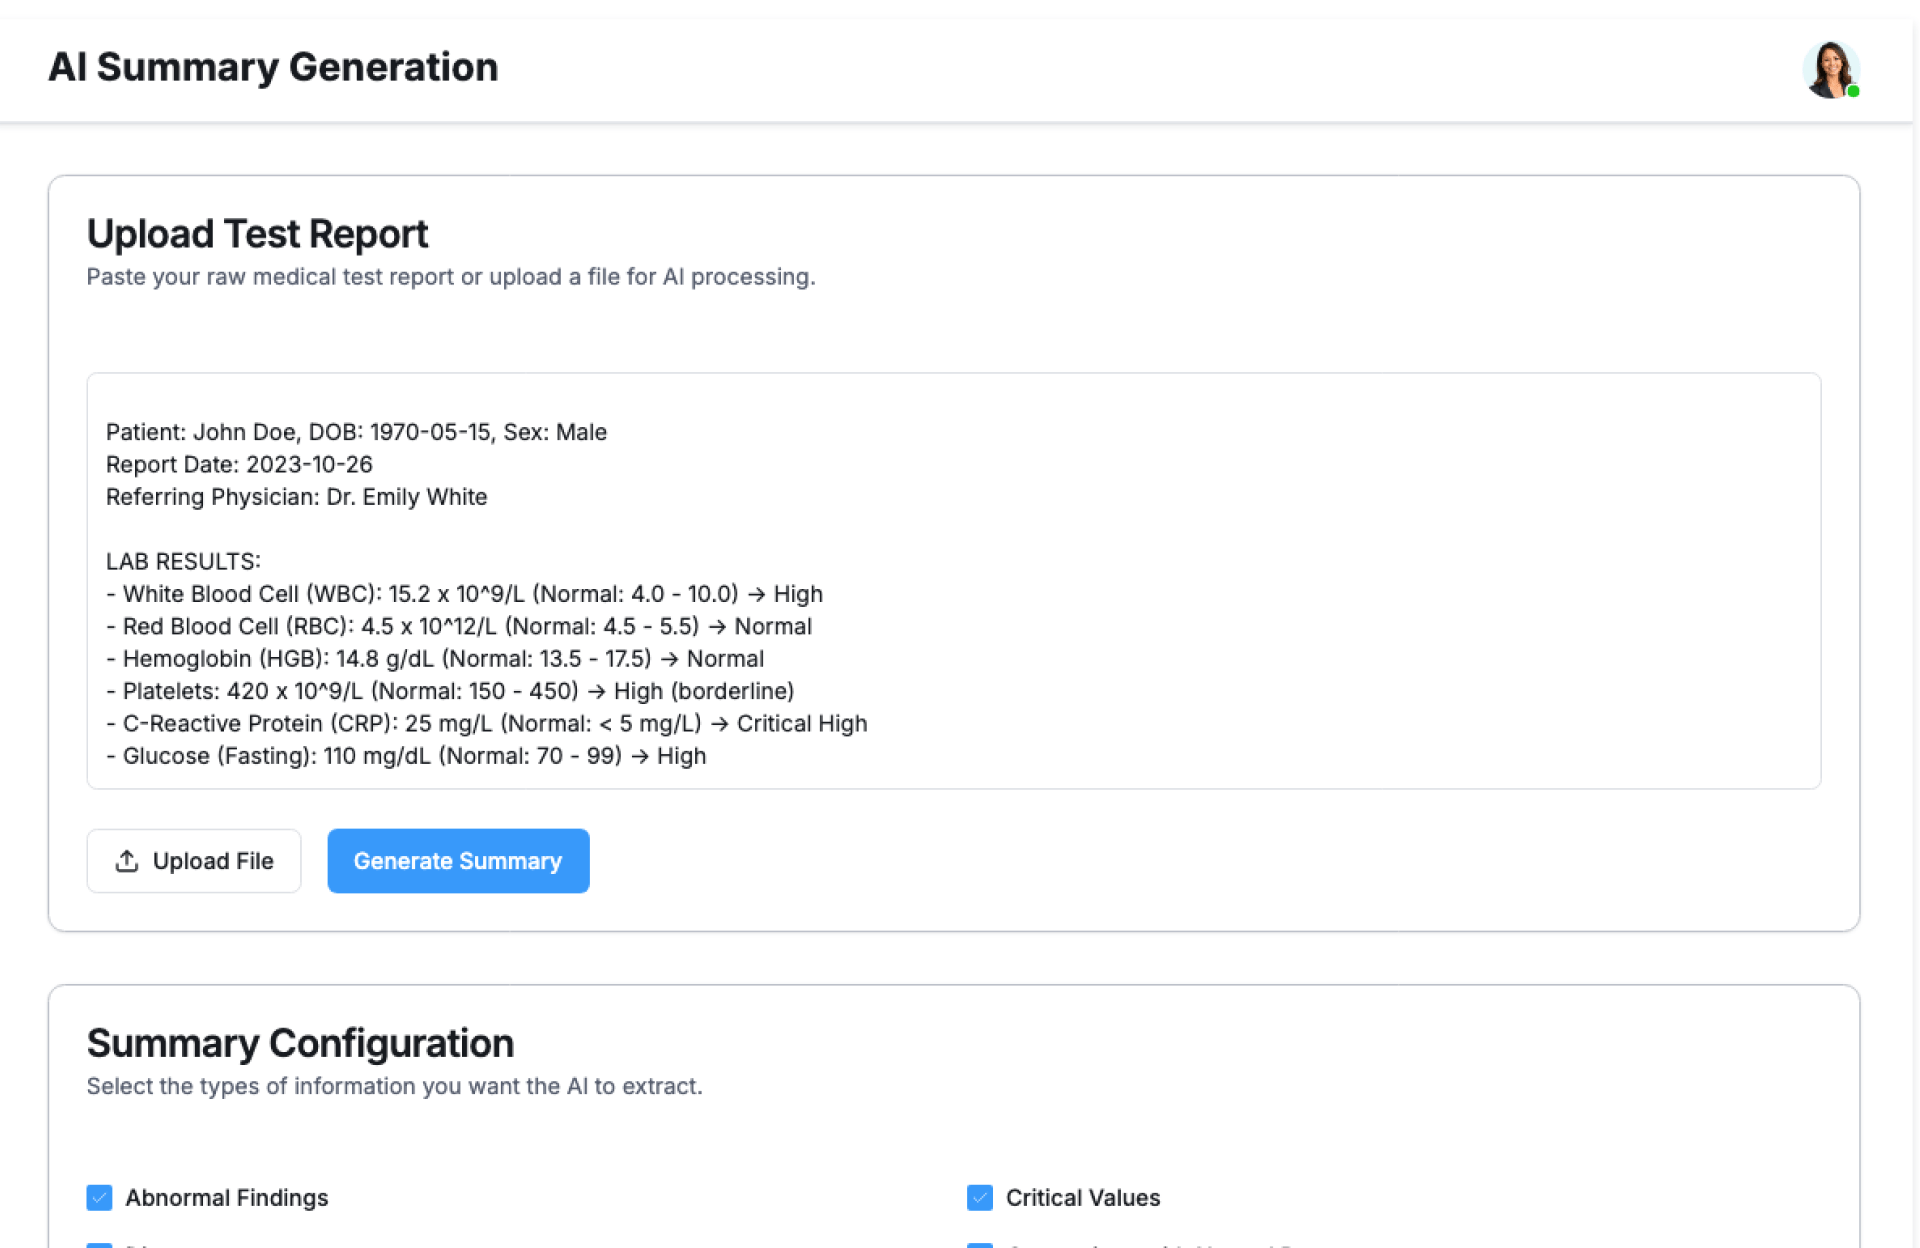Open the user profile avatar

1829,69
